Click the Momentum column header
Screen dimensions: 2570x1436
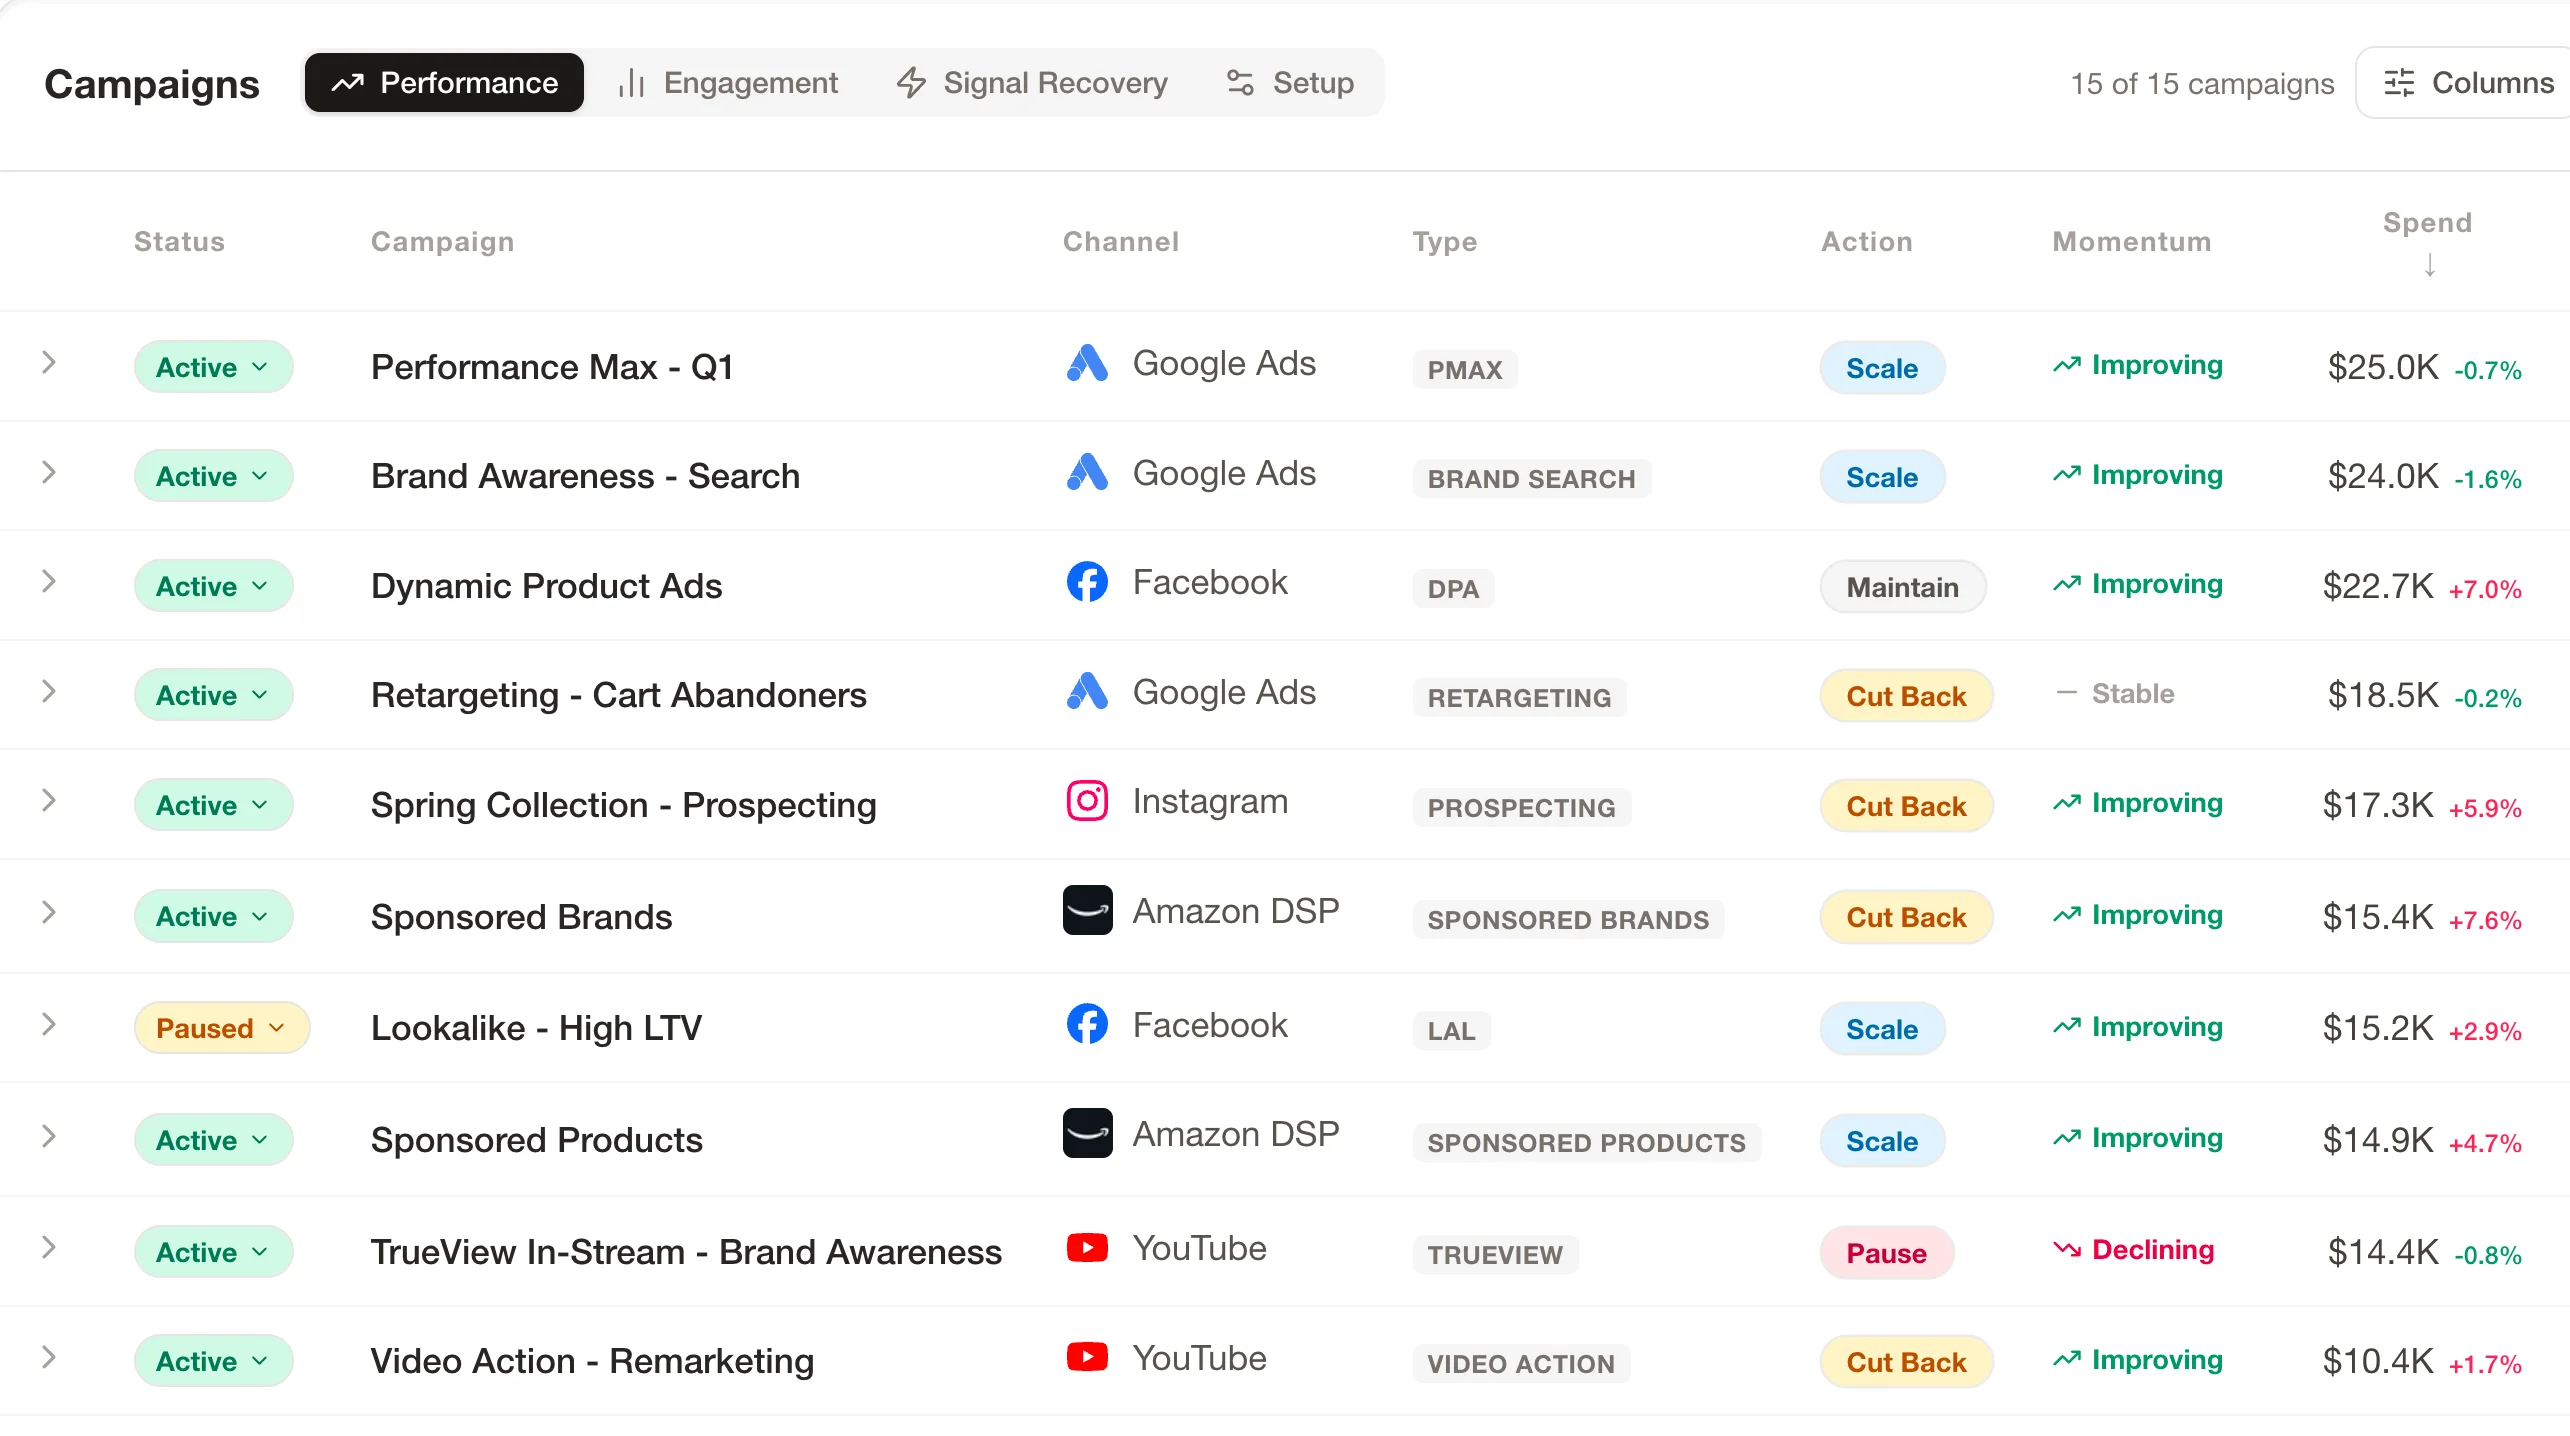(x=2131, y=242)
